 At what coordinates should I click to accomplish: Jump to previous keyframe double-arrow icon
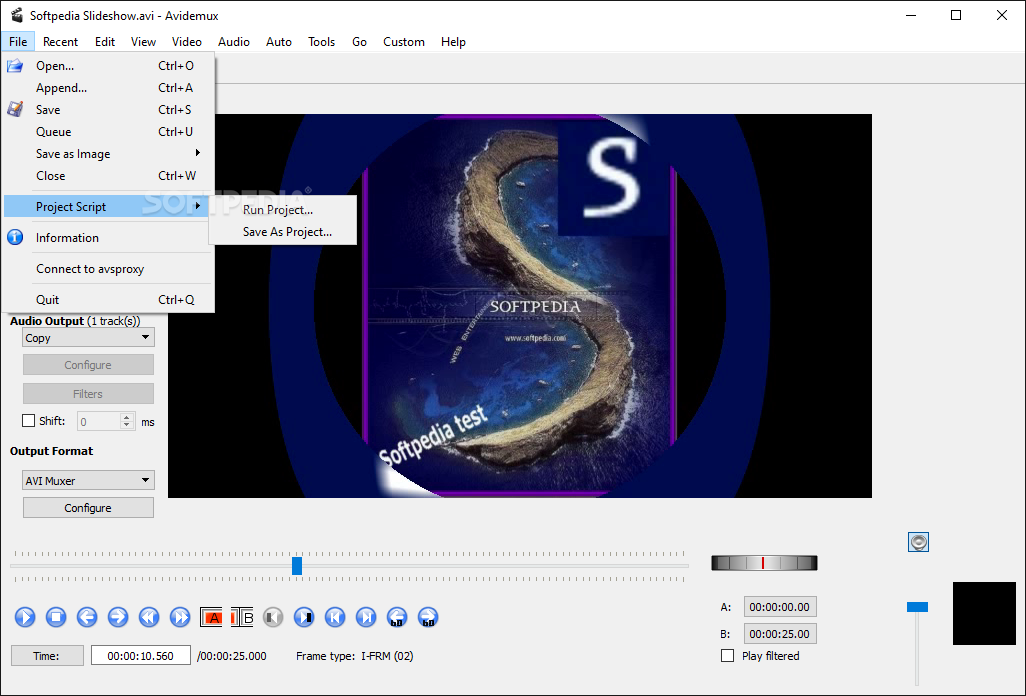click(x=149, y=617)
